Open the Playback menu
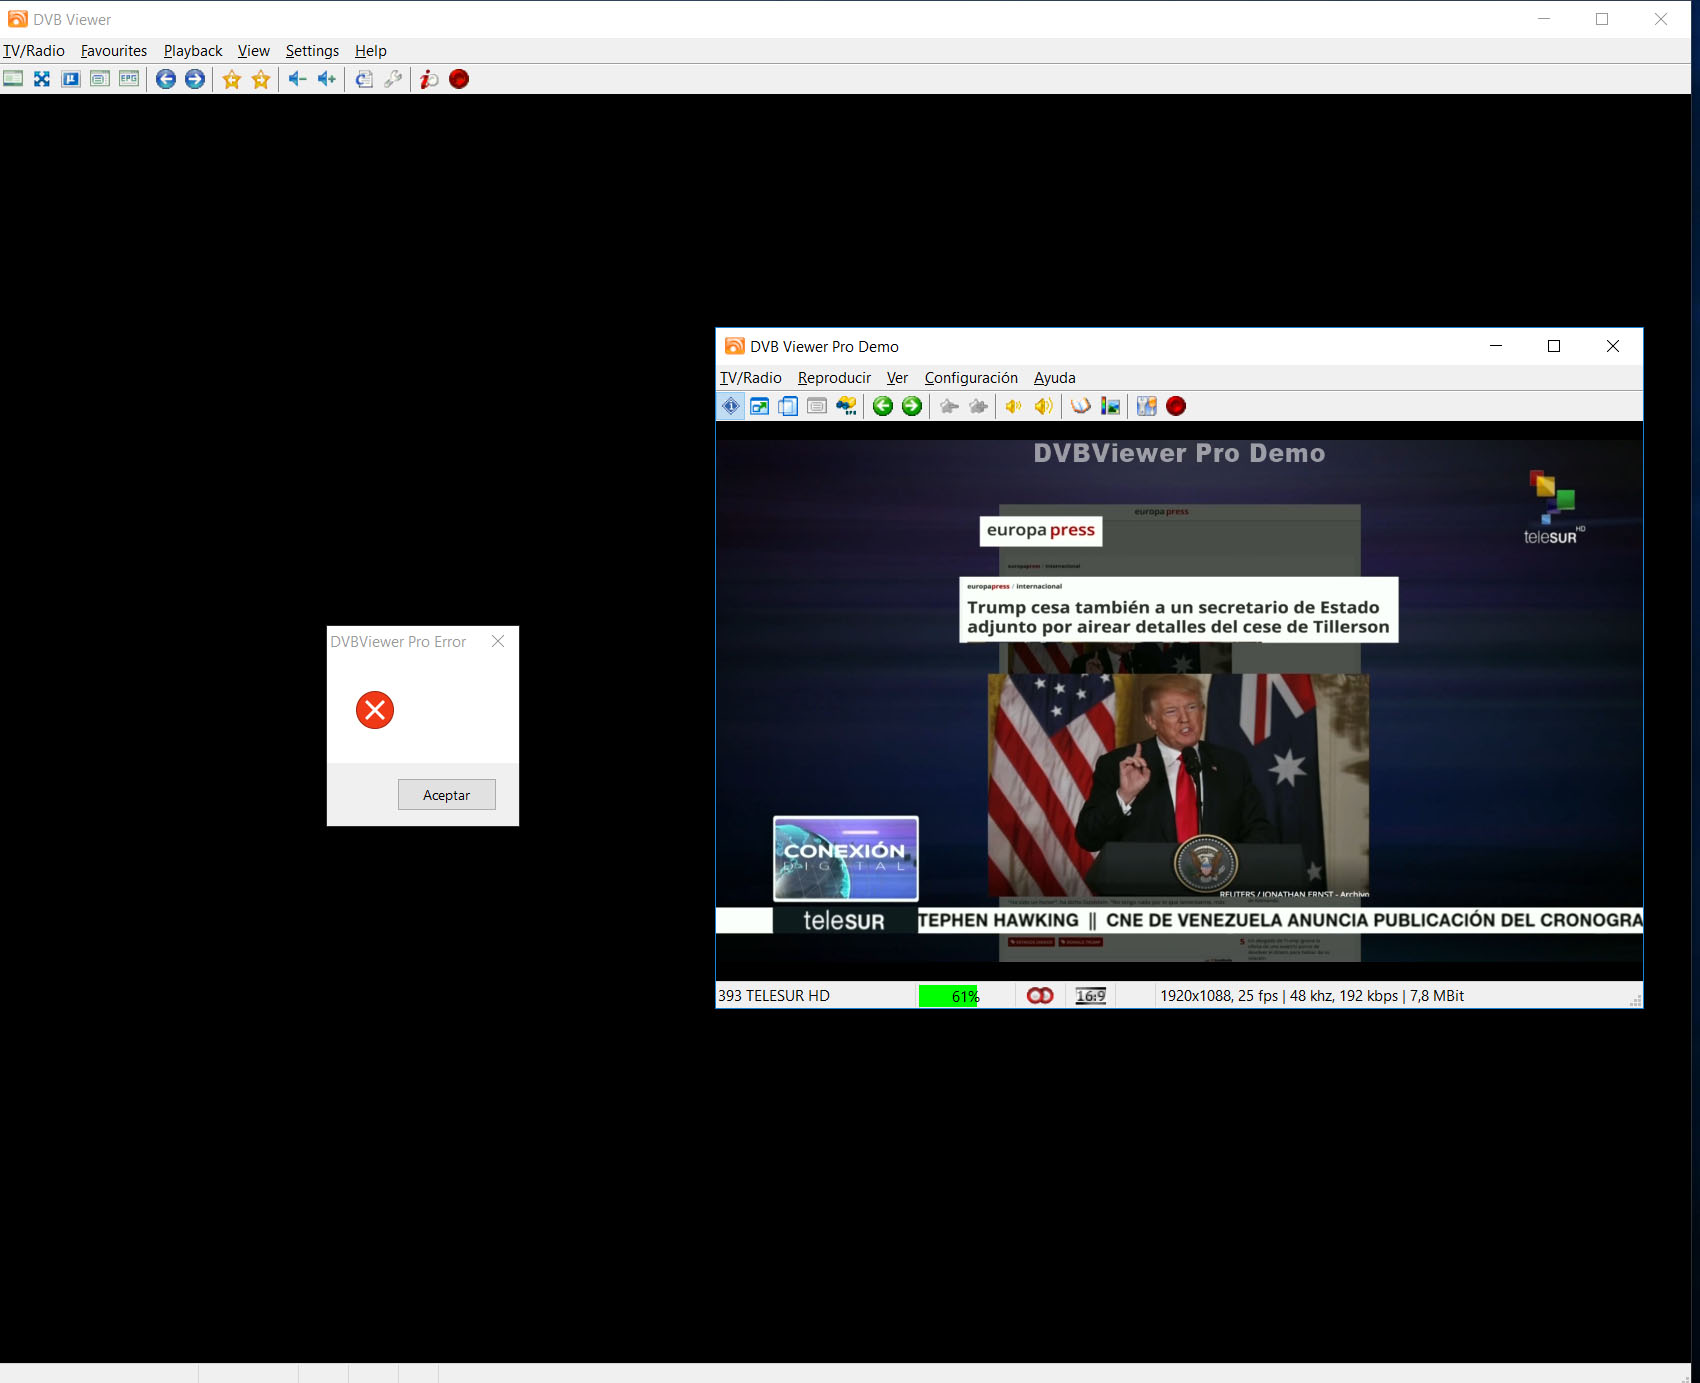 [x=193, y=51]
